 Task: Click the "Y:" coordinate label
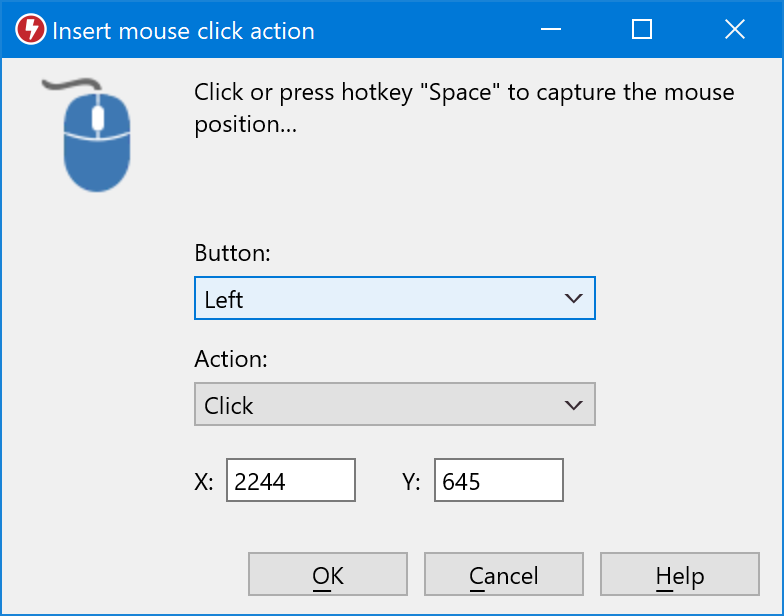pos(411,482)
